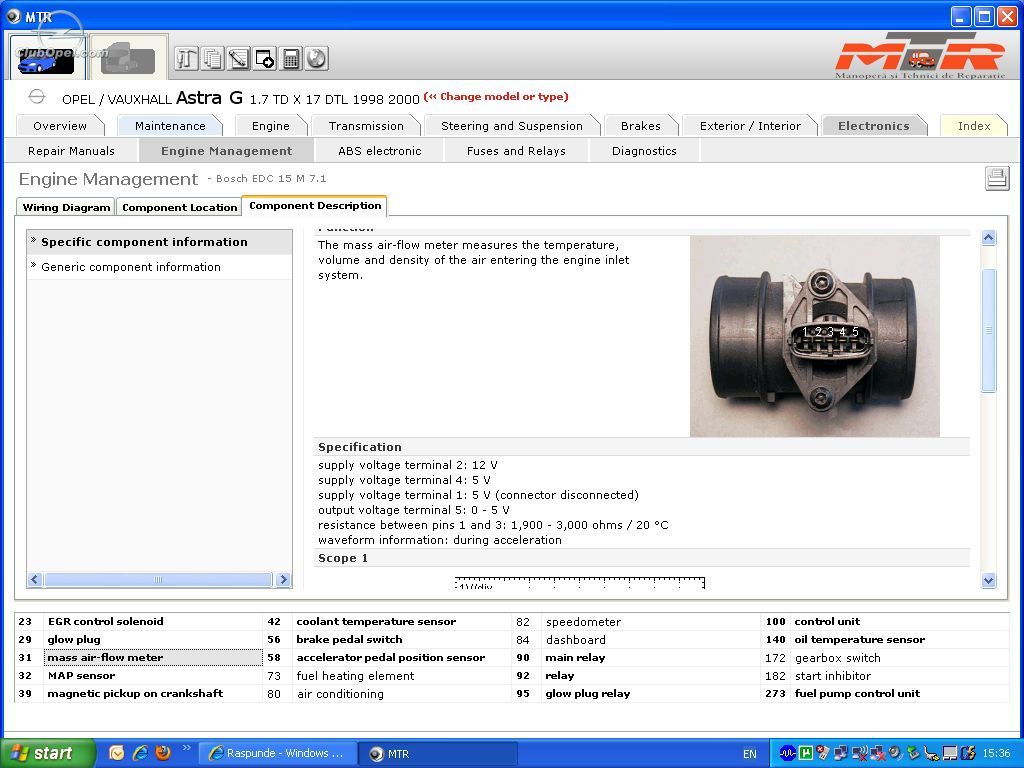The height and width of the screenshot is (768, 1024).
Task: Select the grey truck vehicle type
Action: (x=128, y=59)
